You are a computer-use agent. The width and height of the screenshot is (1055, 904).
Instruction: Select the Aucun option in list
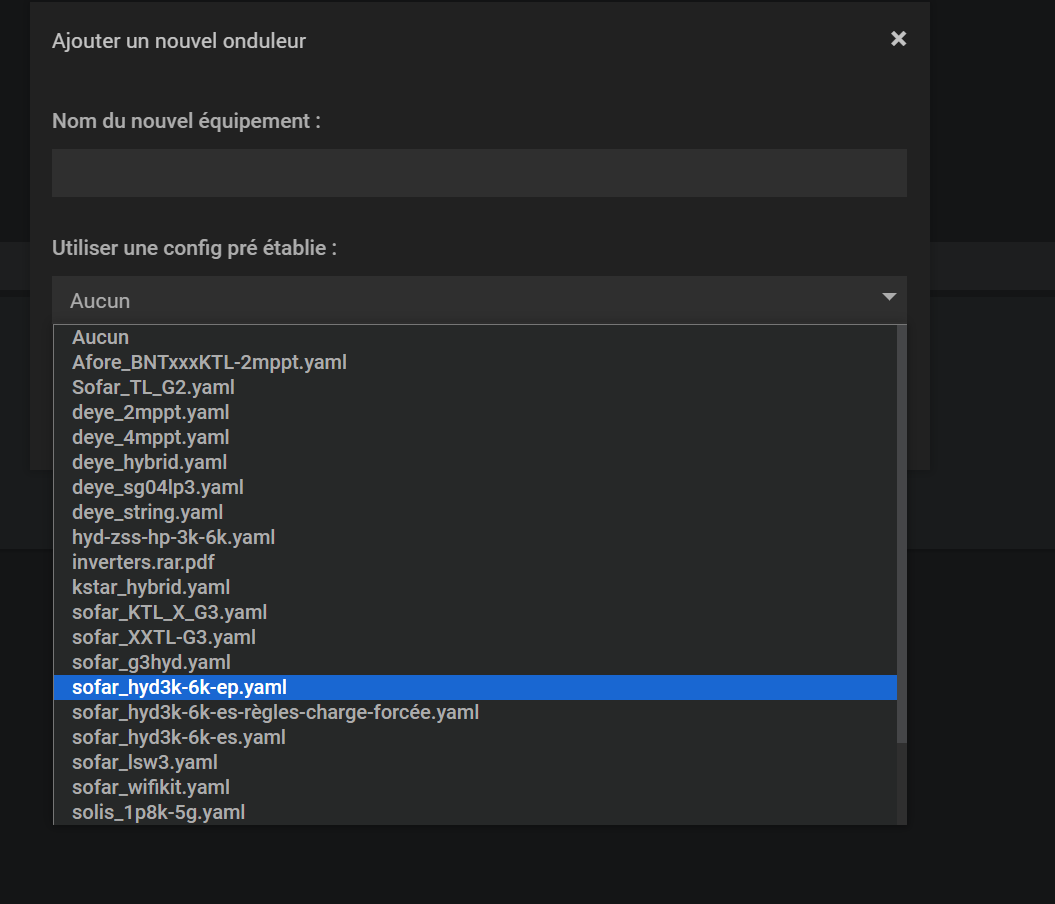point(101,338)
